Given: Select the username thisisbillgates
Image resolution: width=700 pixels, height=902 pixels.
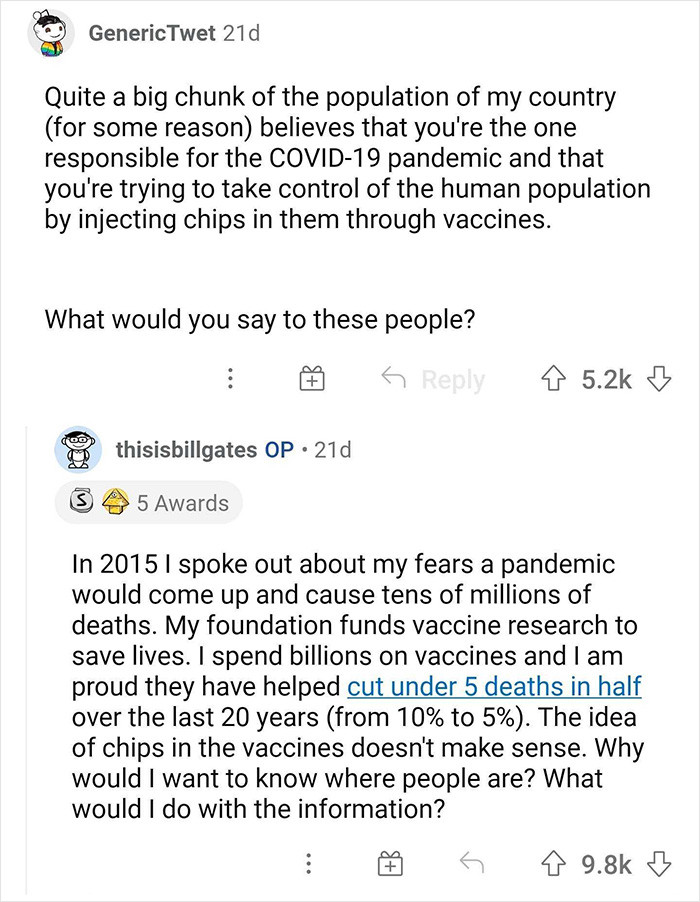Looking at the screenshot, I should pos(189,451).
